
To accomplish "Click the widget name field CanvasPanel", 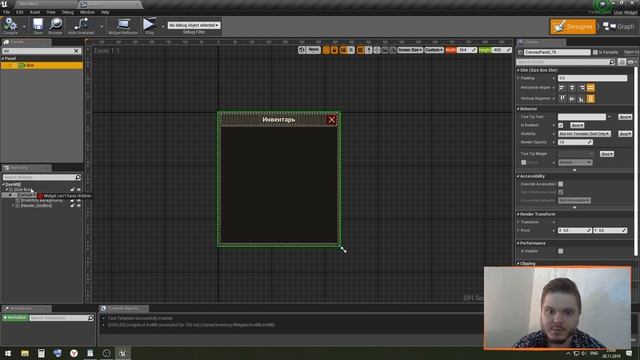I will click(557, 52).
